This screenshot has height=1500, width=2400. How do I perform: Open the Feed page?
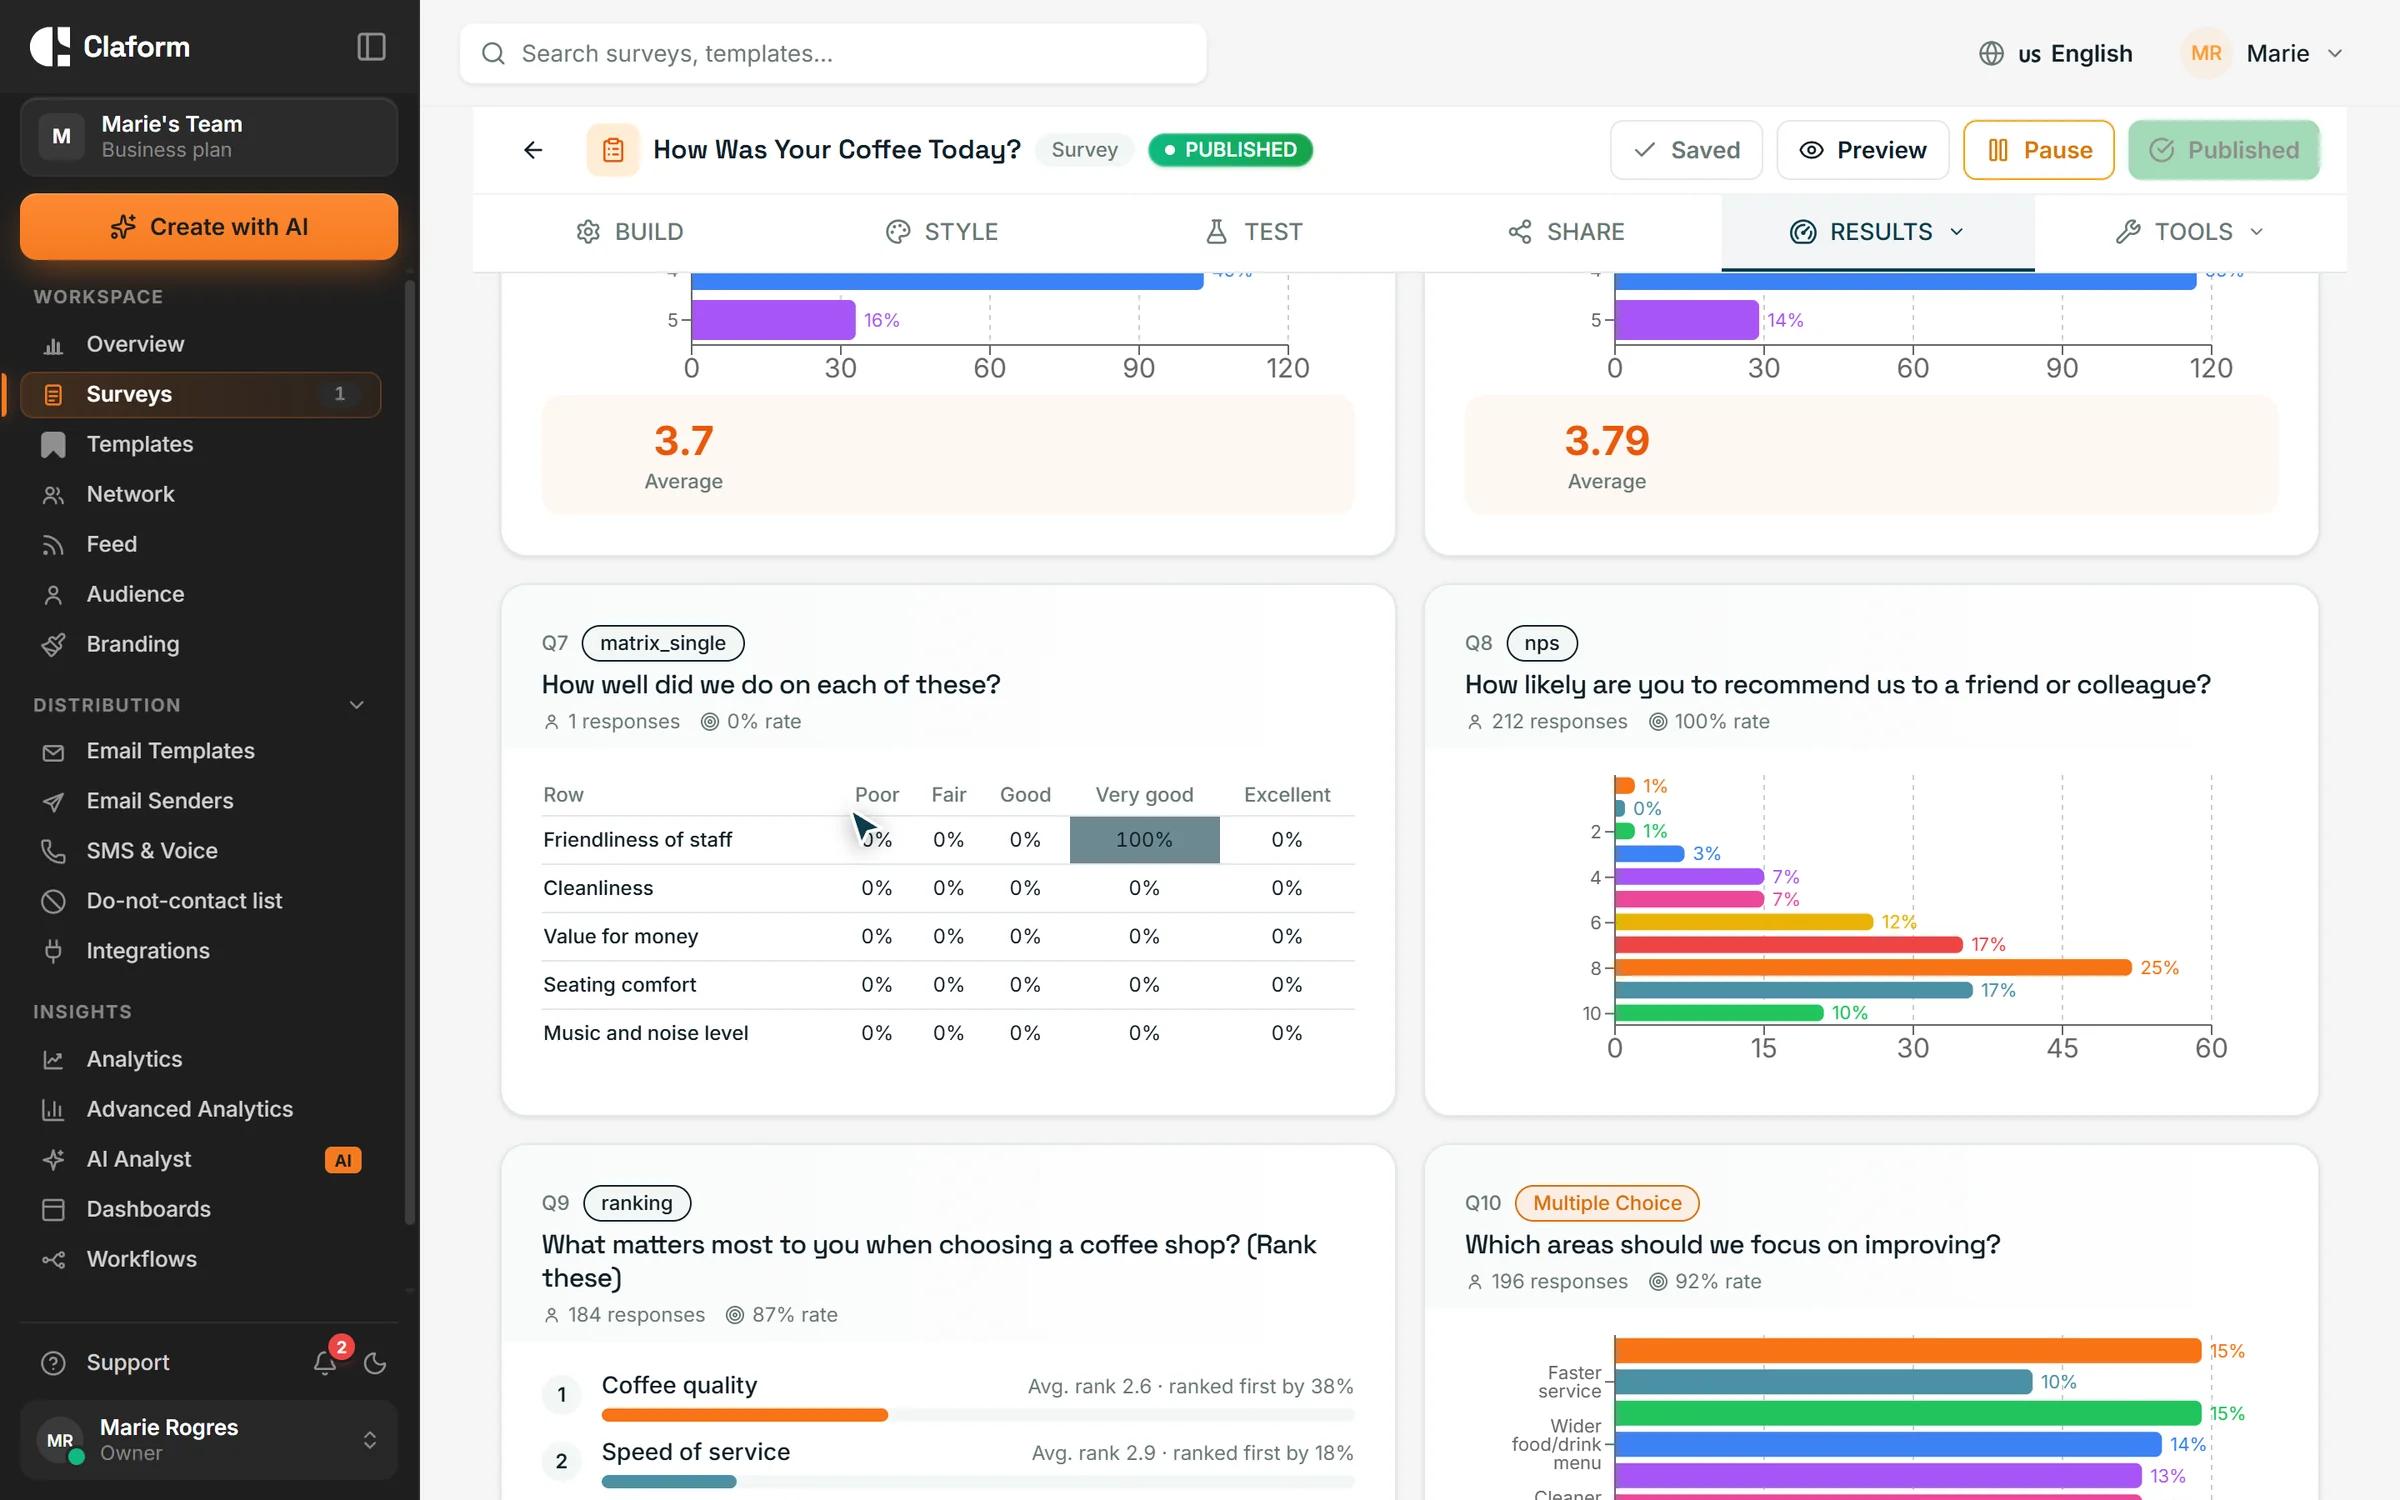point(200,544)
